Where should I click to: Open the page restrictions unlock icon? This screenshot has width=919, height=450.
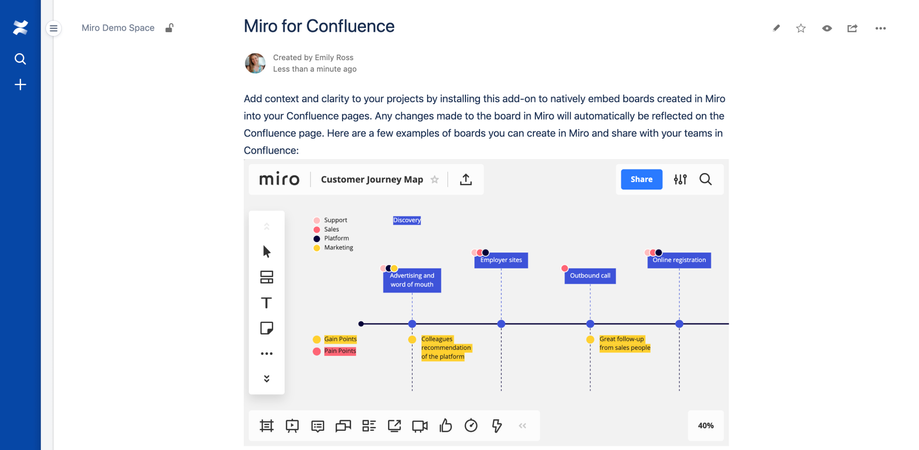click(169, 28)
